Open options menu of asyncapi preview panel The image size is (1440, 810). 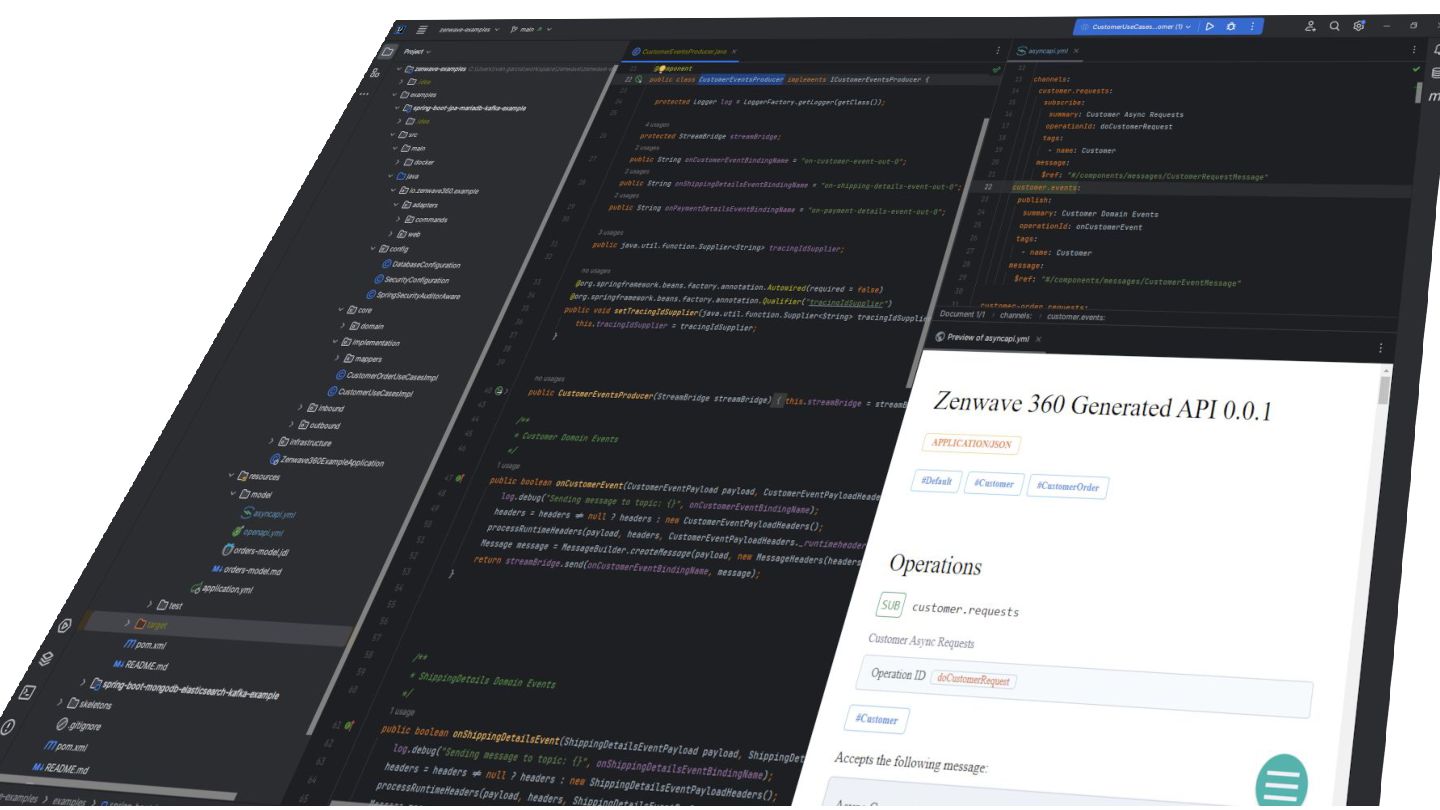(1381, 348)
